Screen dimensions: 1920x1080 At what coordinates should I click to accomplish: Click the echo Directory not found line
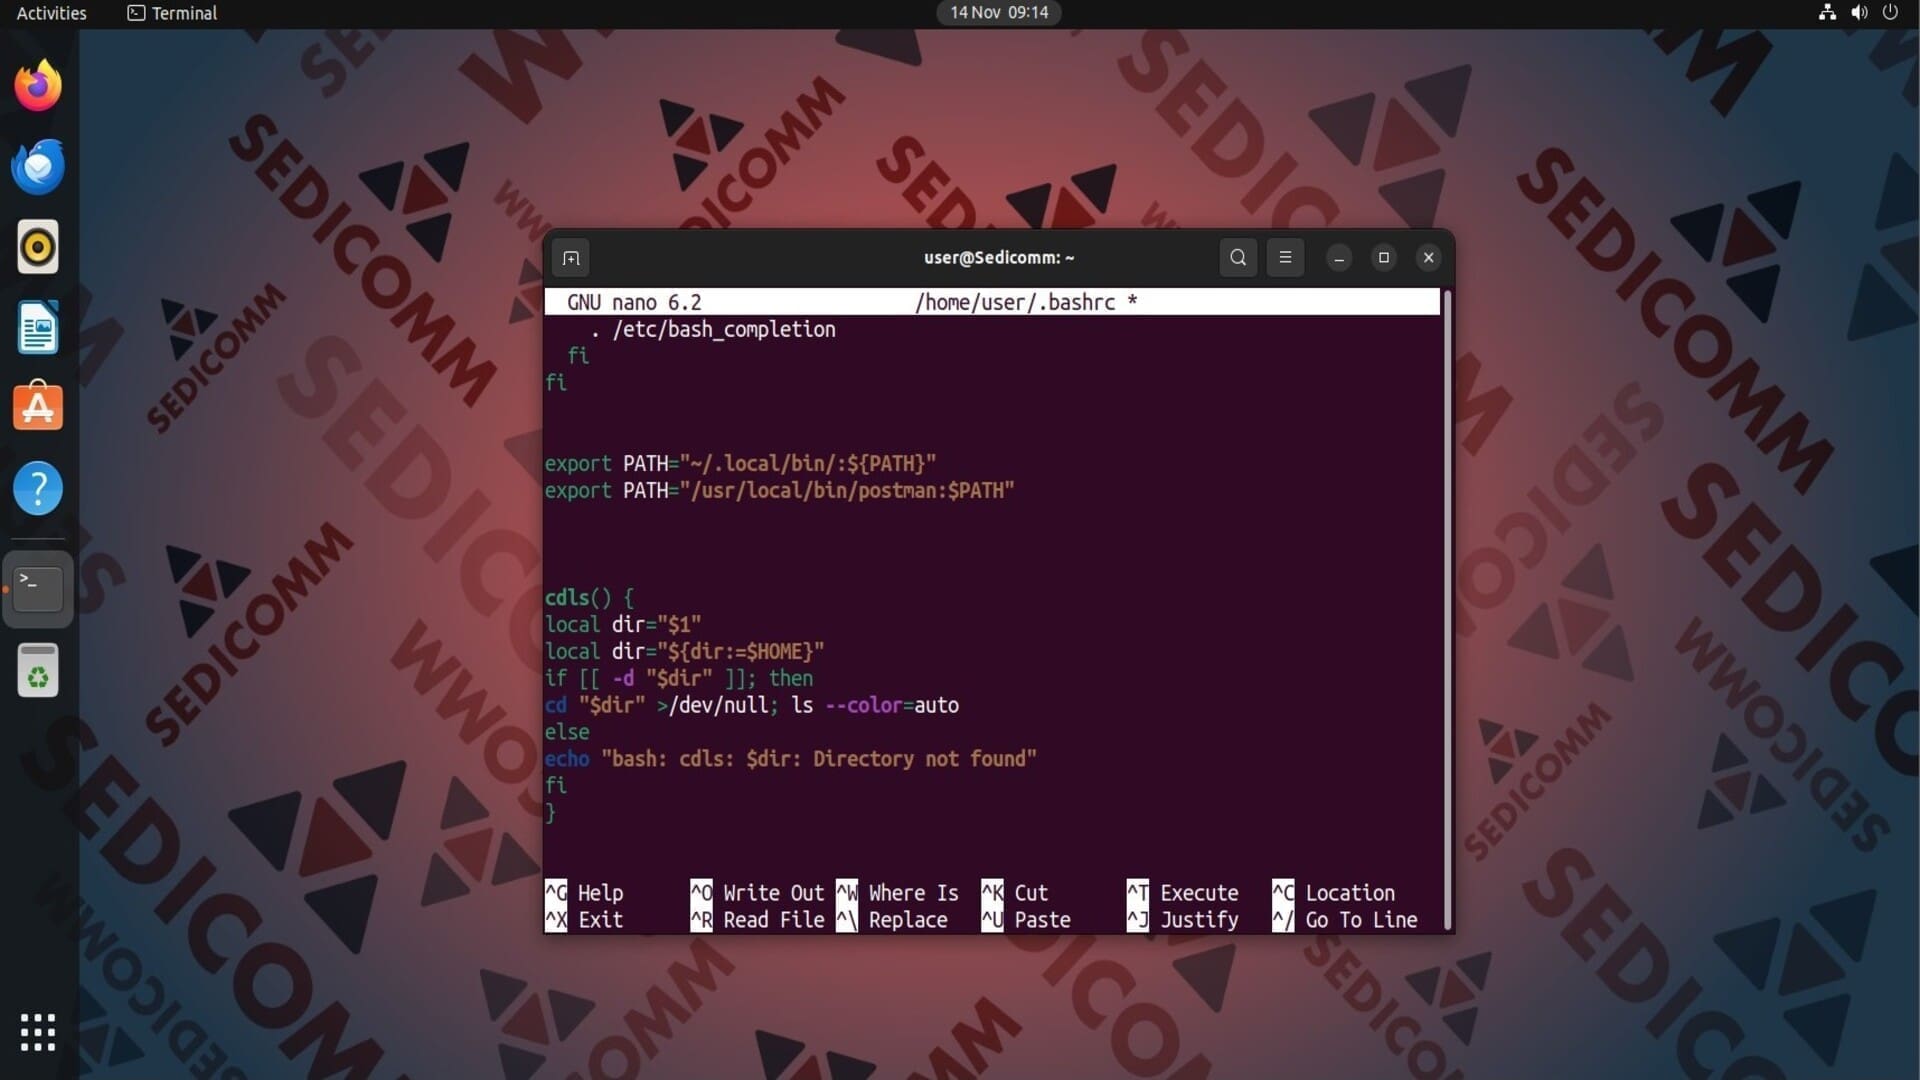(x=791, y=759)
